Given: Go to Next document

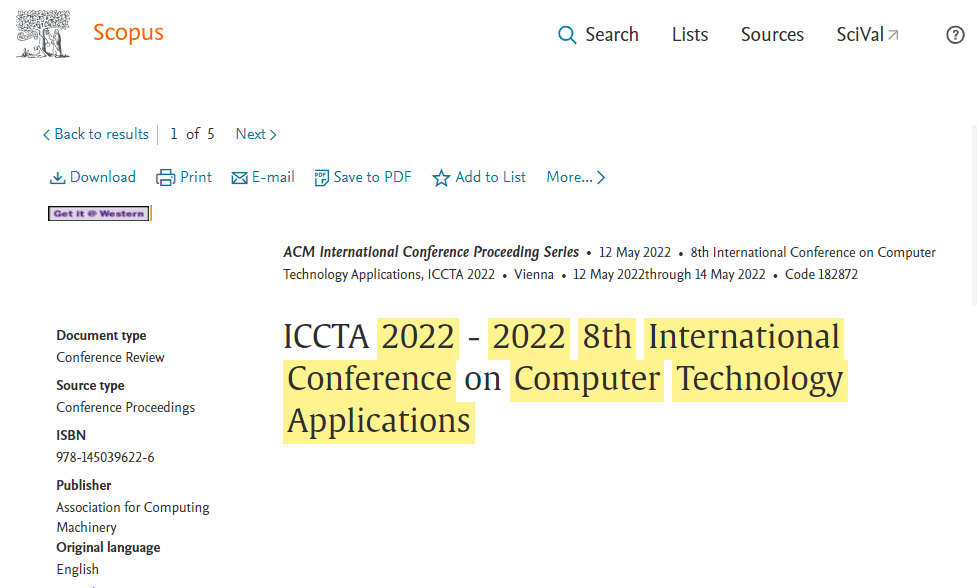Looking at the screenshot, I should 256,134.
